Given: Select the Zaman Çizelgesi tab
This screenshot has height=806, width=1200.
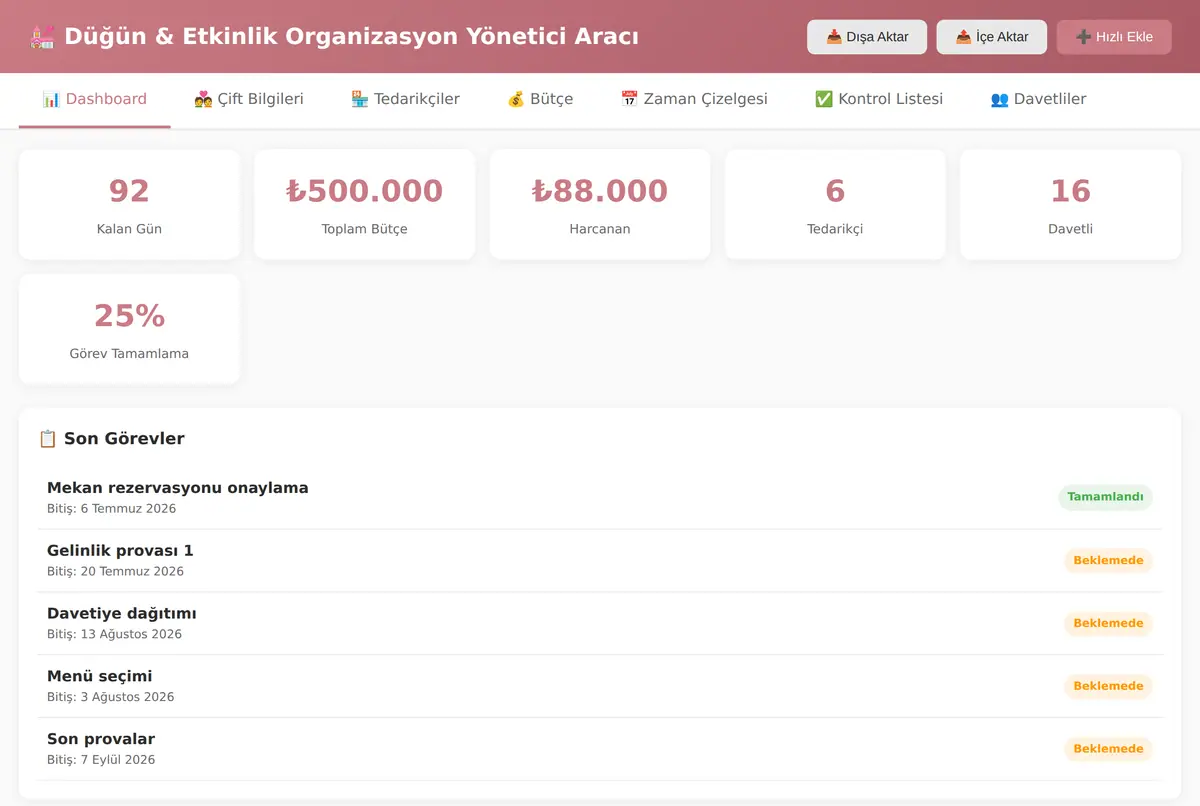Looking at the screenshot, I should point(694,99).
